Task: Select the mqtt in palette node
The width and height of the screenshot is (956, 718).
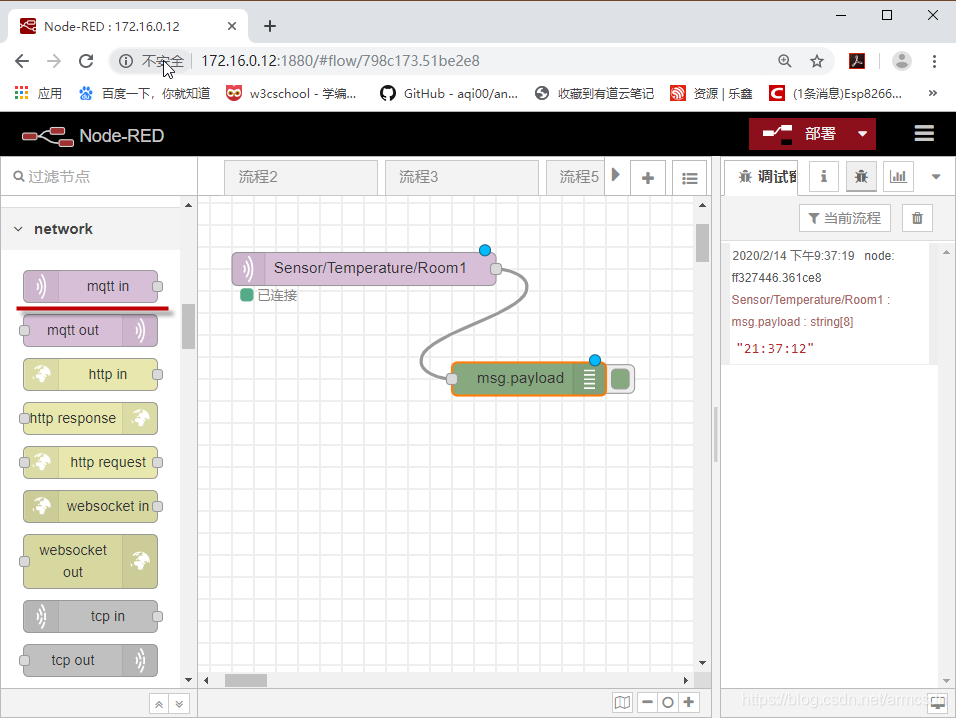Action: coord(90,286)
